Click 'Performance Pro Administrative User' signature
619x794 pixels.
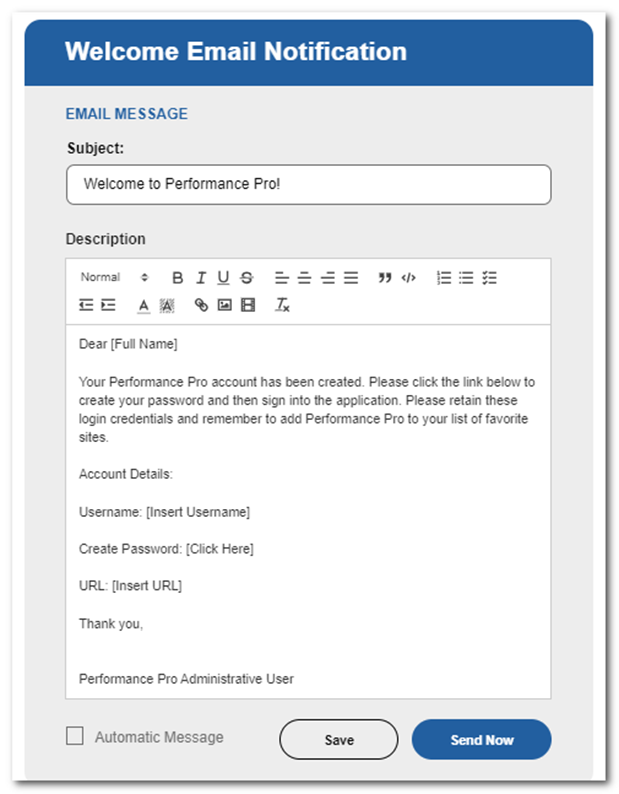186,679
